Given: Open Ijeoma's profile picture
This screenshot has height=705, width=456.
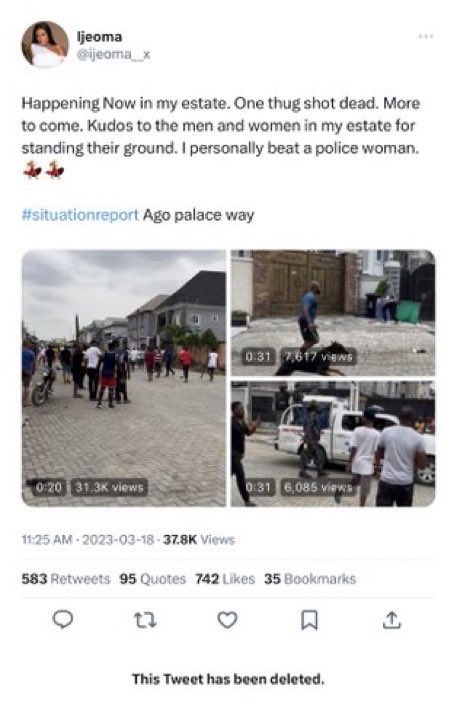Looking at the screenshot, I should tap(45, 45).
